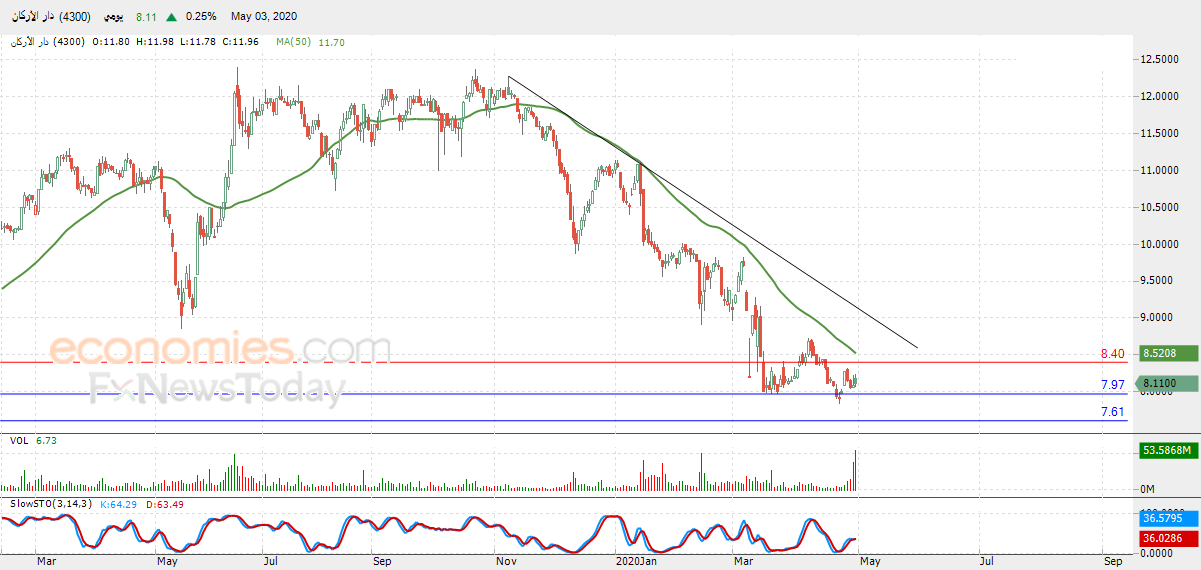Click the C:11.96 close value
Viewport: 1201px width, 570px height.
[241, 42]
